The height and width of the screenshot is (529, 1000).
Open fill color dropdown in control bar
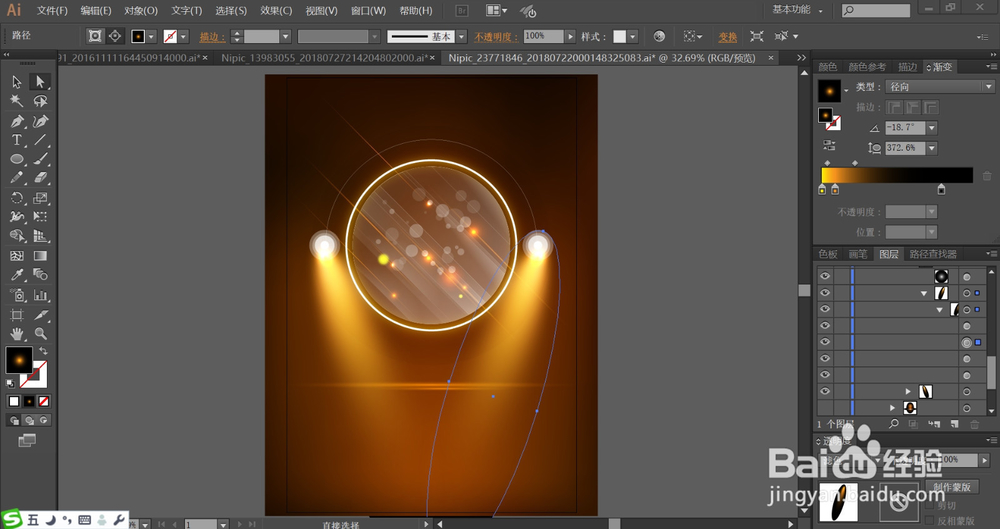(152, 37)
